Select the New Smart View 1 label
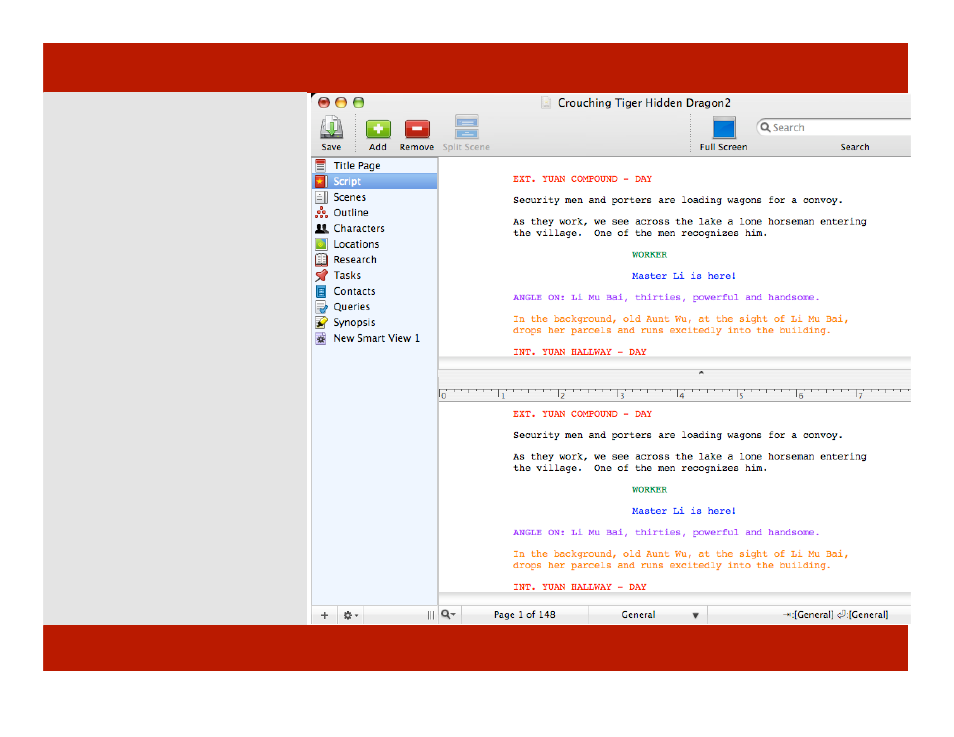 377,338
